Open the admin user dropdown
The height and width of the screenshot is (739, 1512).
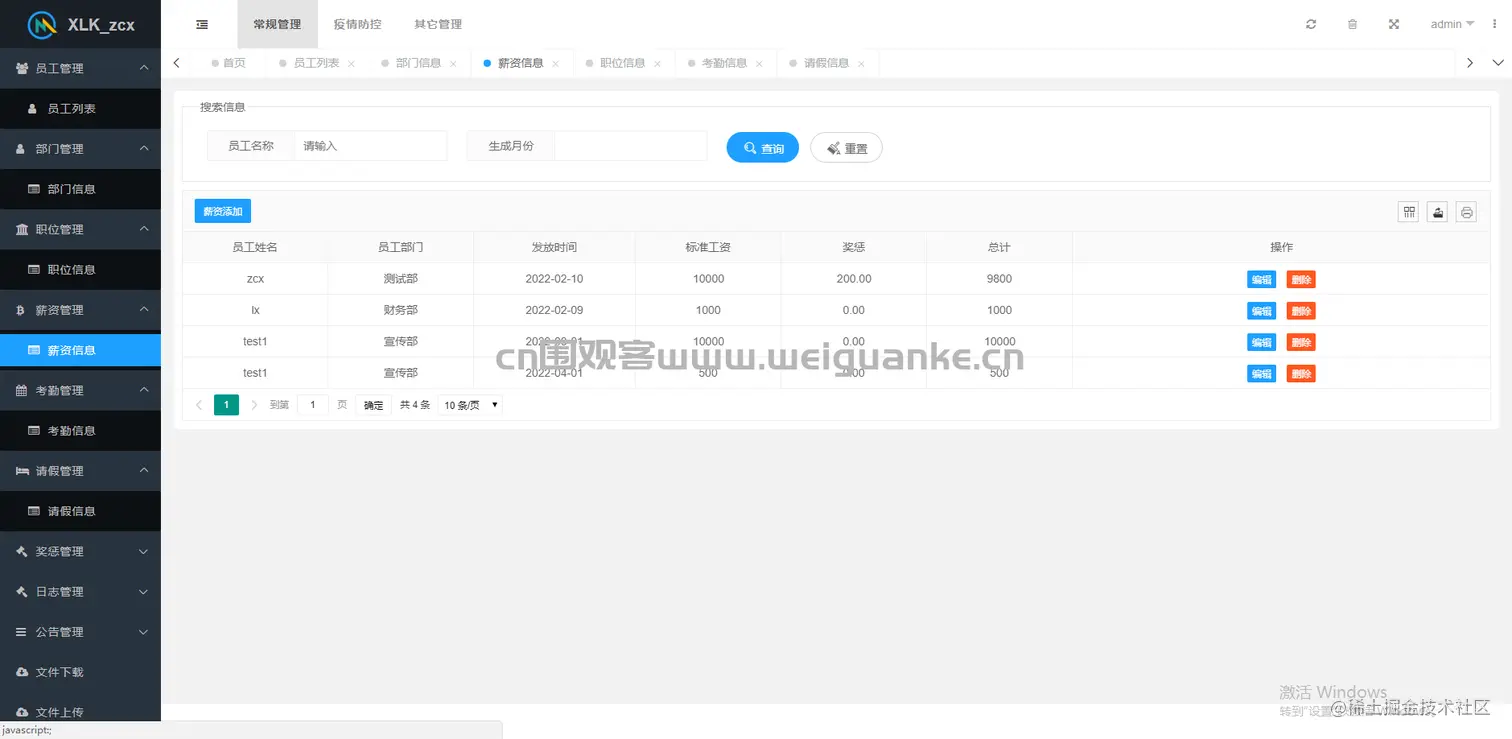[1452, 24]
